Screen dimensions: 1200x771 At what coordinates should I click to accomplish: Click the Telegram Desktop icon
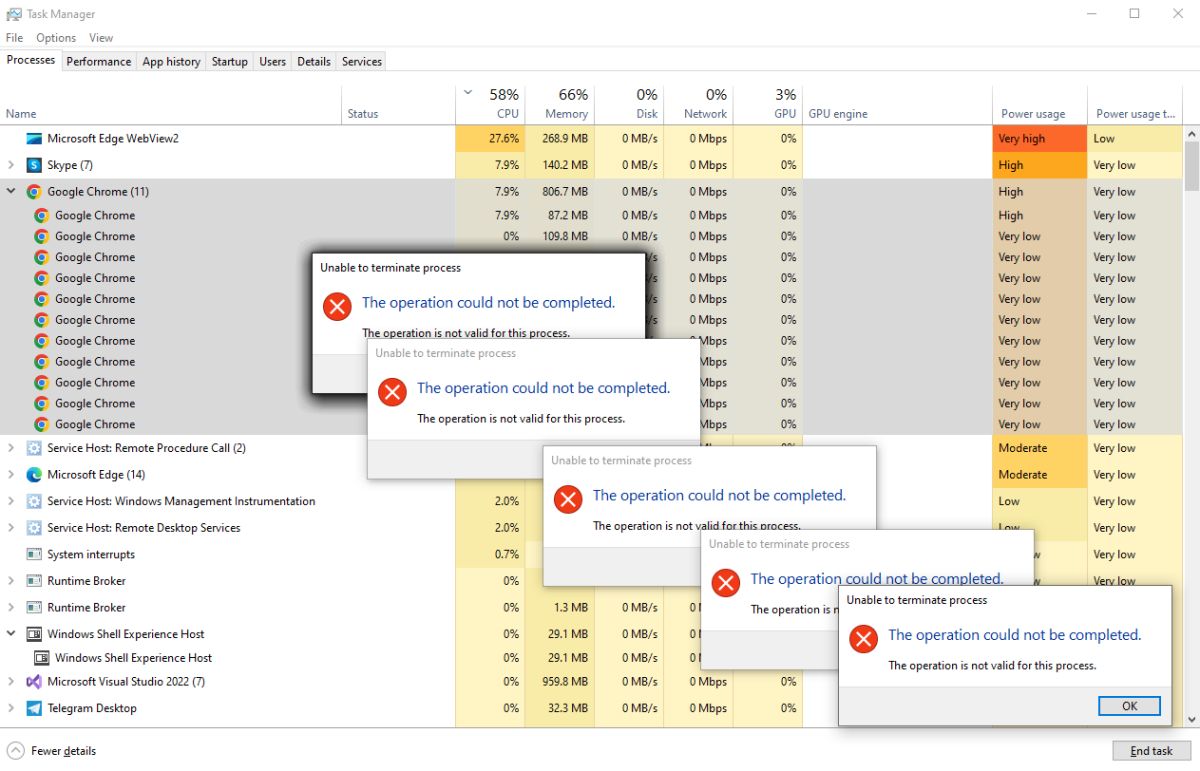(34, 708)
